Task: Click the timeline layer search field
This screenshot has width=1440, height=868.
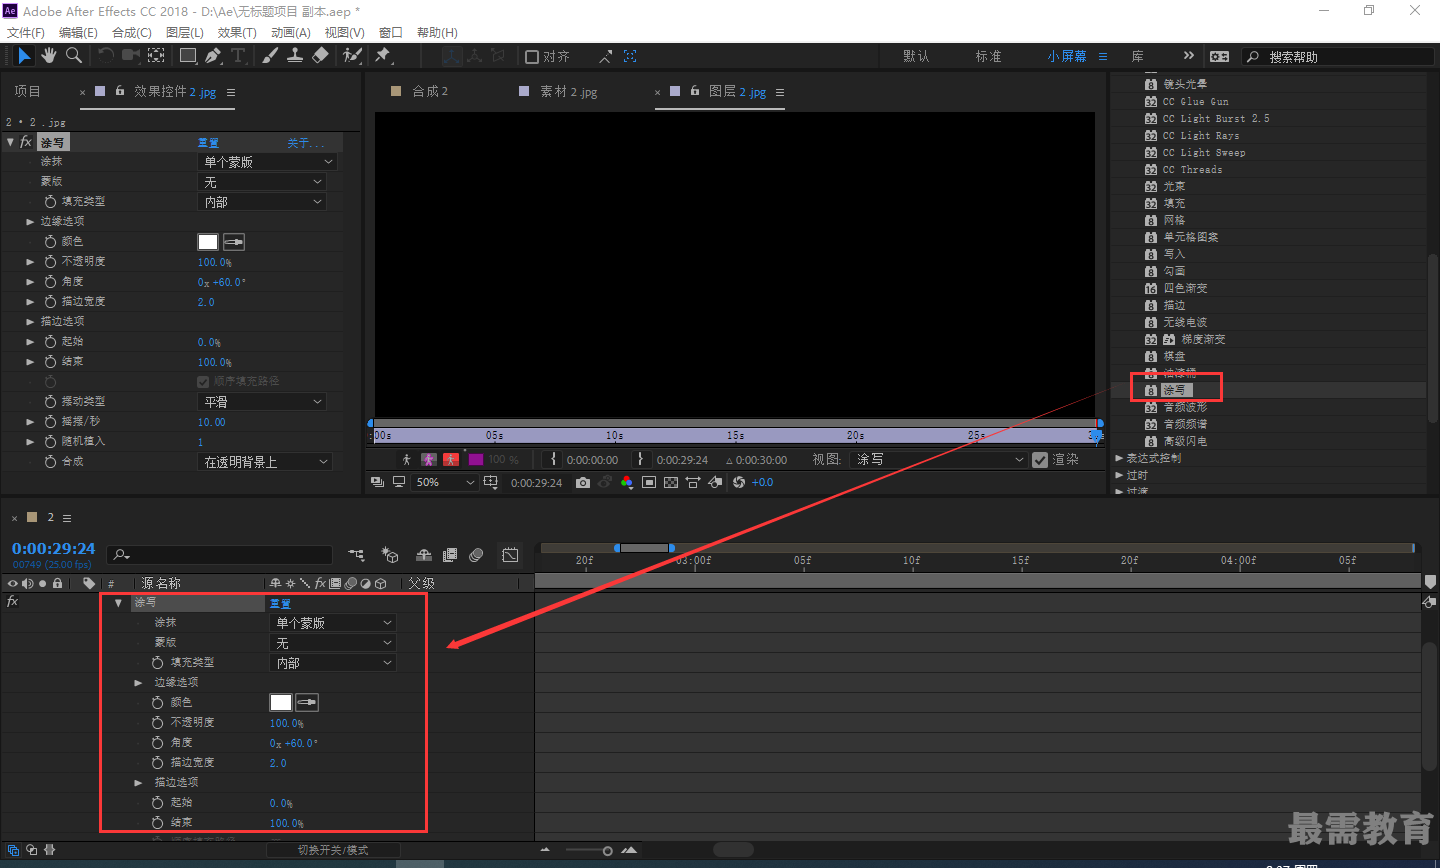Action: tap(221, 555)
